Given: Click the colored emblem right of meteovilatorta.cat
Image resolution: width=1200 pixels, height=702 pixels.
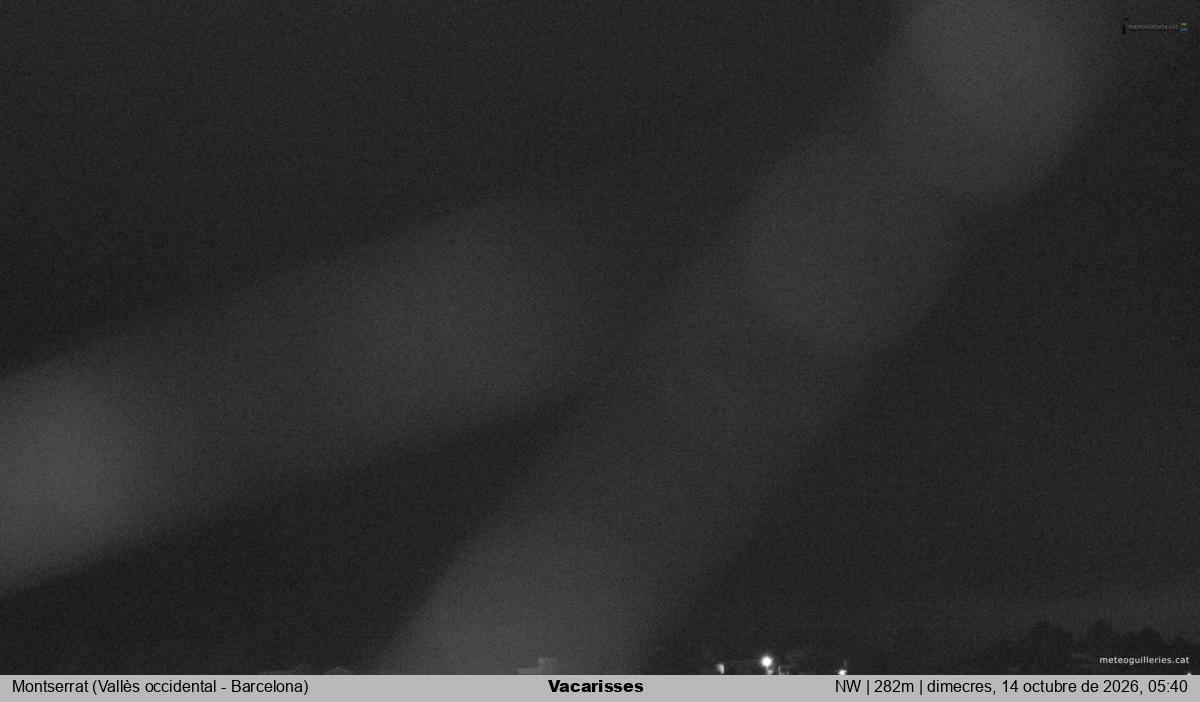Looking at the screenshot, I should pyautogui.click(x=1184, y=27).
